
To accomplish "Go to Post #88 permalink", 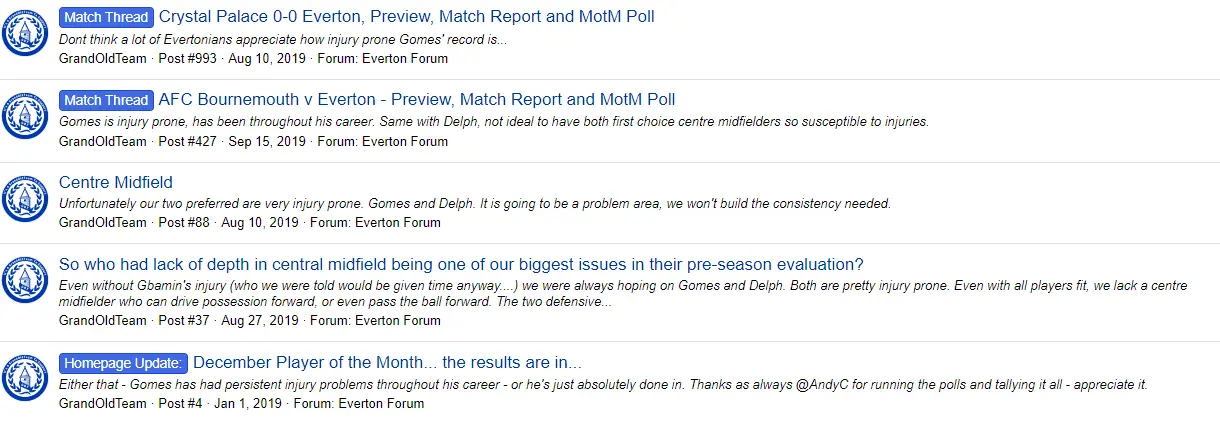I will tap(184, 223).
